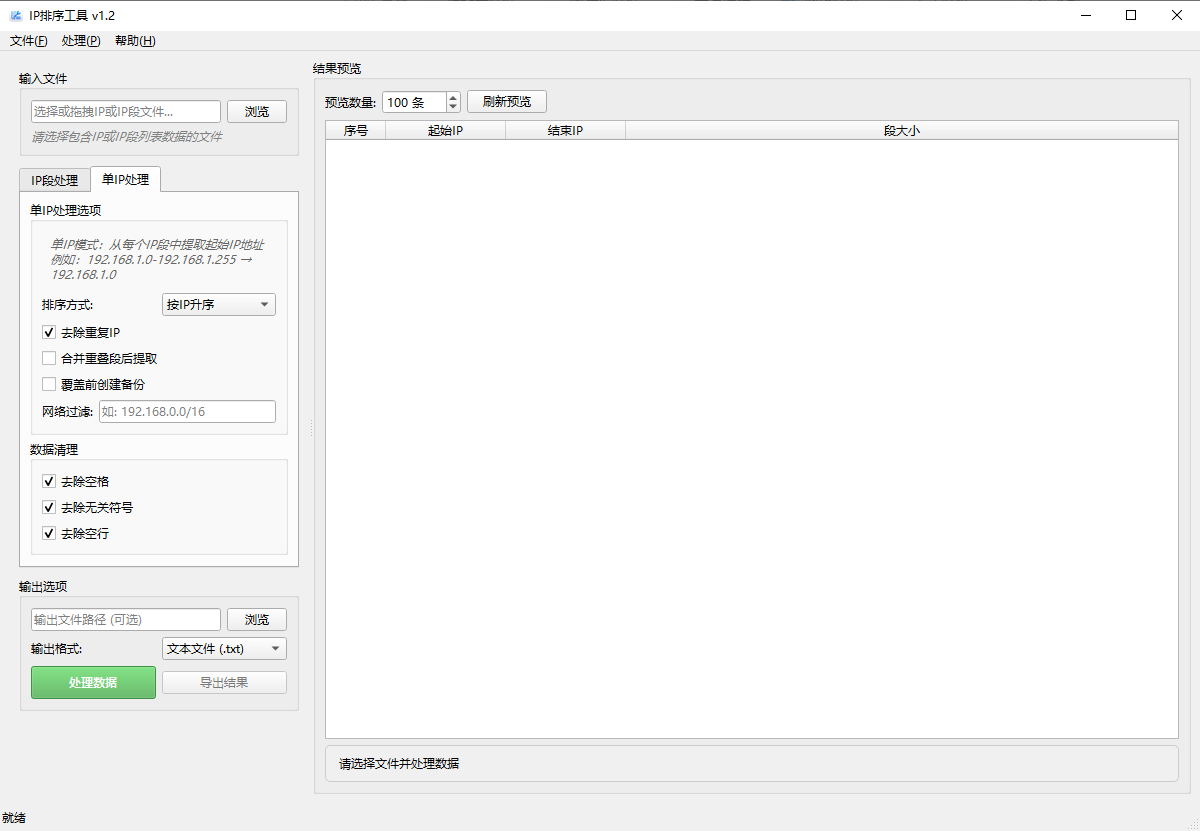The image size is (1200, 831).
Task: Check the 覆盖前创建备份 checkbox
Action: [49, 384]
